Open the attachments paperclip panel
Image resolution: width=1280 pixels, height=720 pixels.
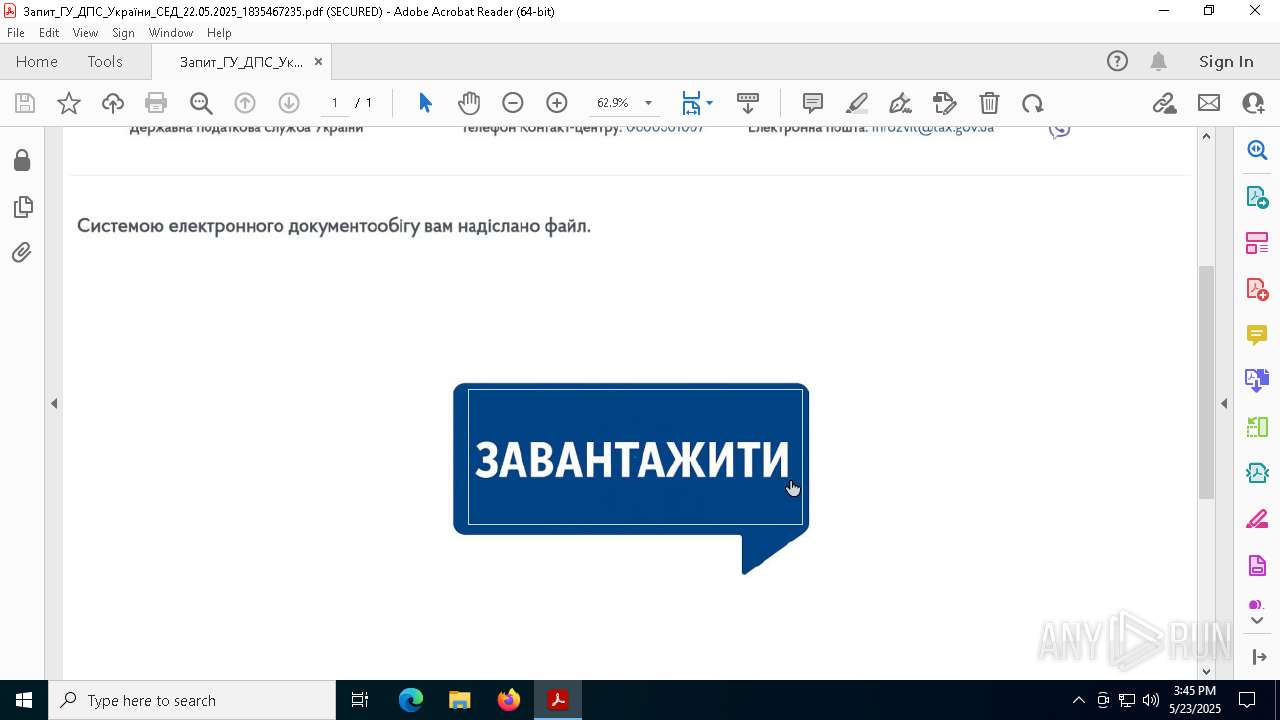click(x=22, y=253)
